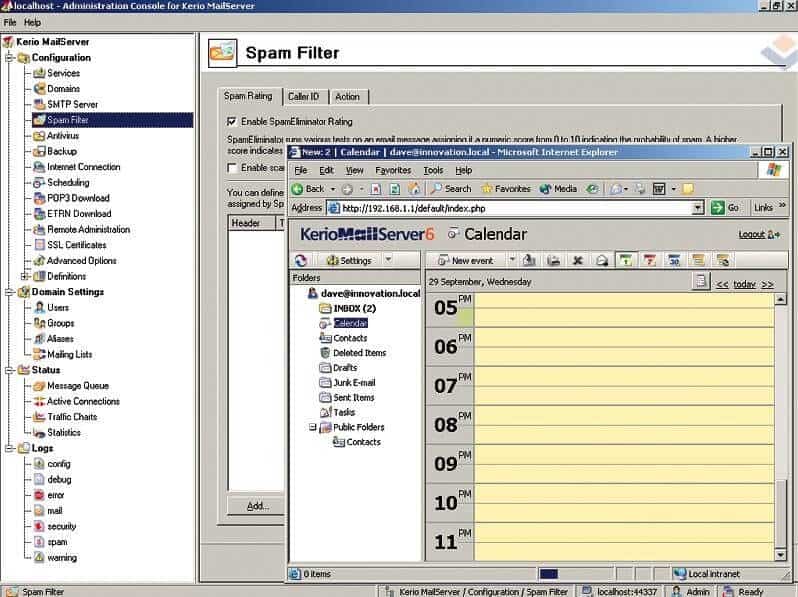The image size is (798, 597).
Task: Open IE Search toolbar button
Action: [x=450, y=188]
